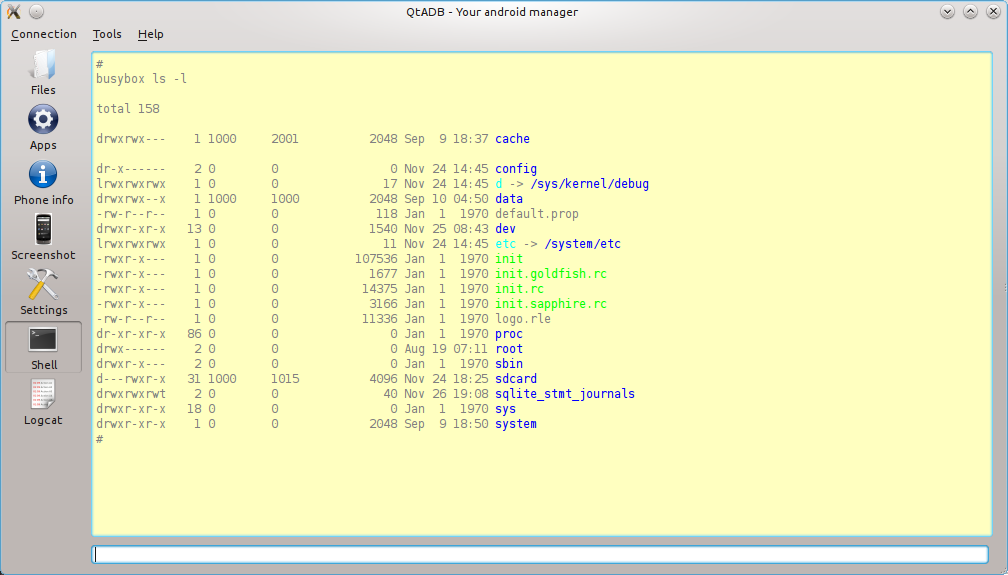Click the 'proc' directory name
Screen dimensions: 1008x575
508,334
